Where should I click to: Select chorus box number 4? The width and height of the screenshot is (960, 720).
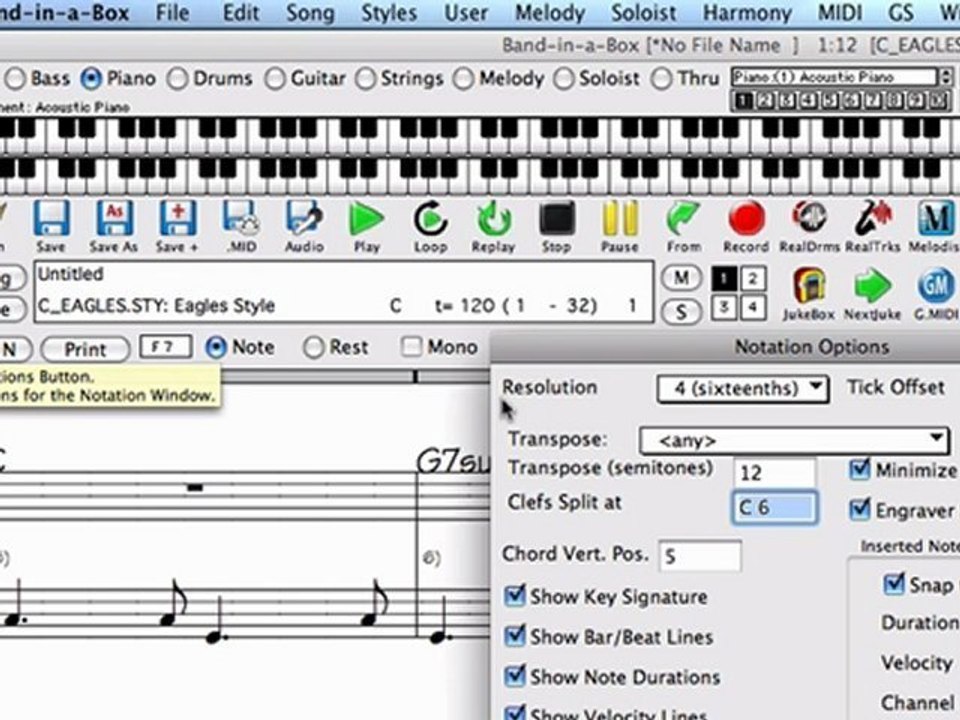(x=752, y=307)
